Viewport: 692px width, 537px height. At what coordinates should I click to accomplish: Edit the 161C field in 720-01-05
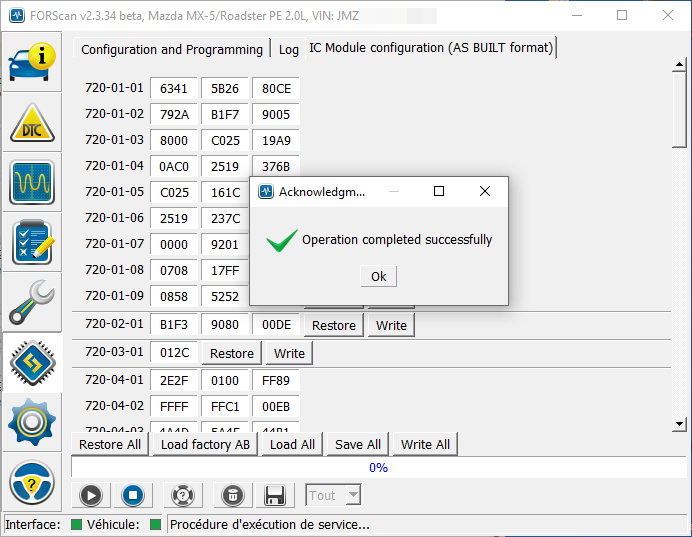click(x=225, y=193)
